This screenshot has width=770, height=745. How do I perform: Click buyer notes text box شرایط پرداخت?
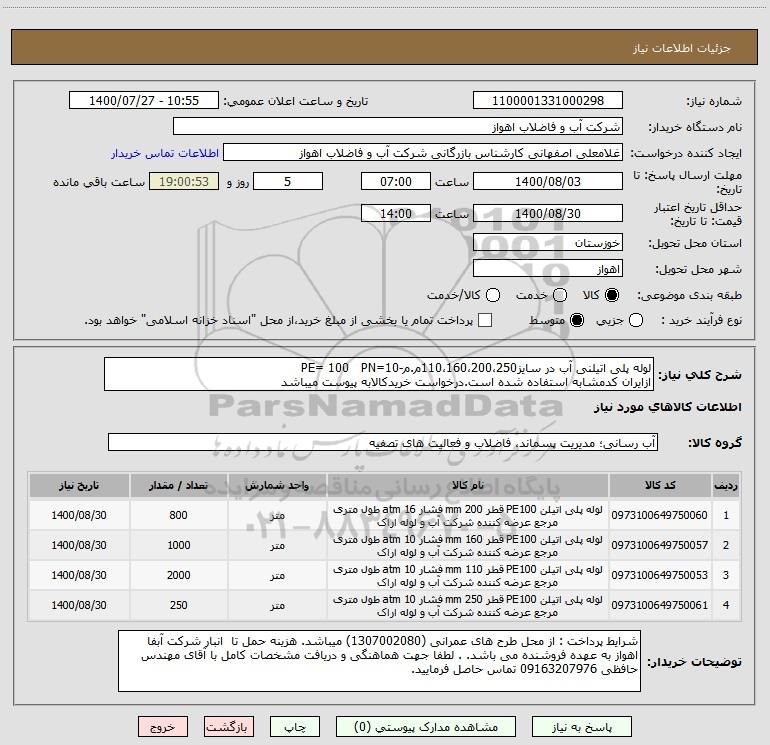click(379, 661)
